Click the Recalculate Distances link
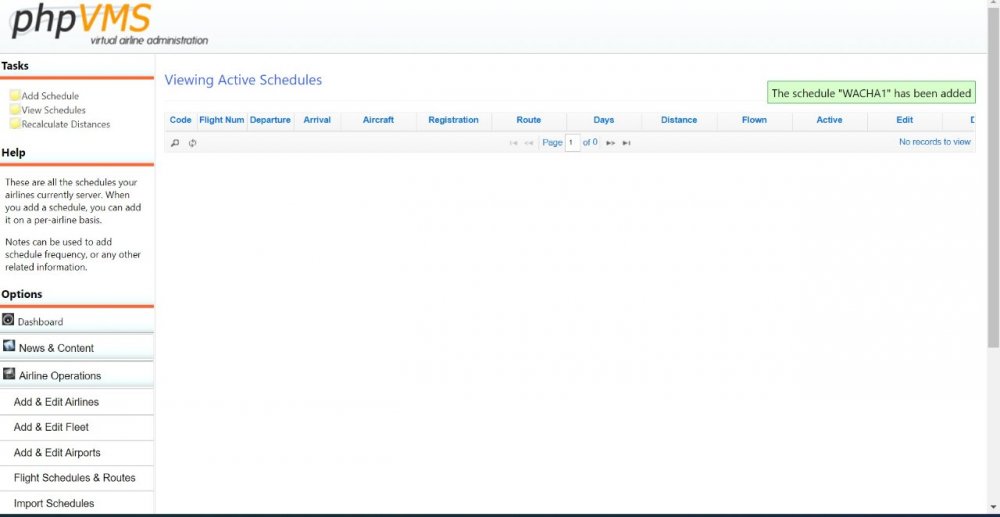The width and height of the screenshot is (1000, 517). (66, 124)
